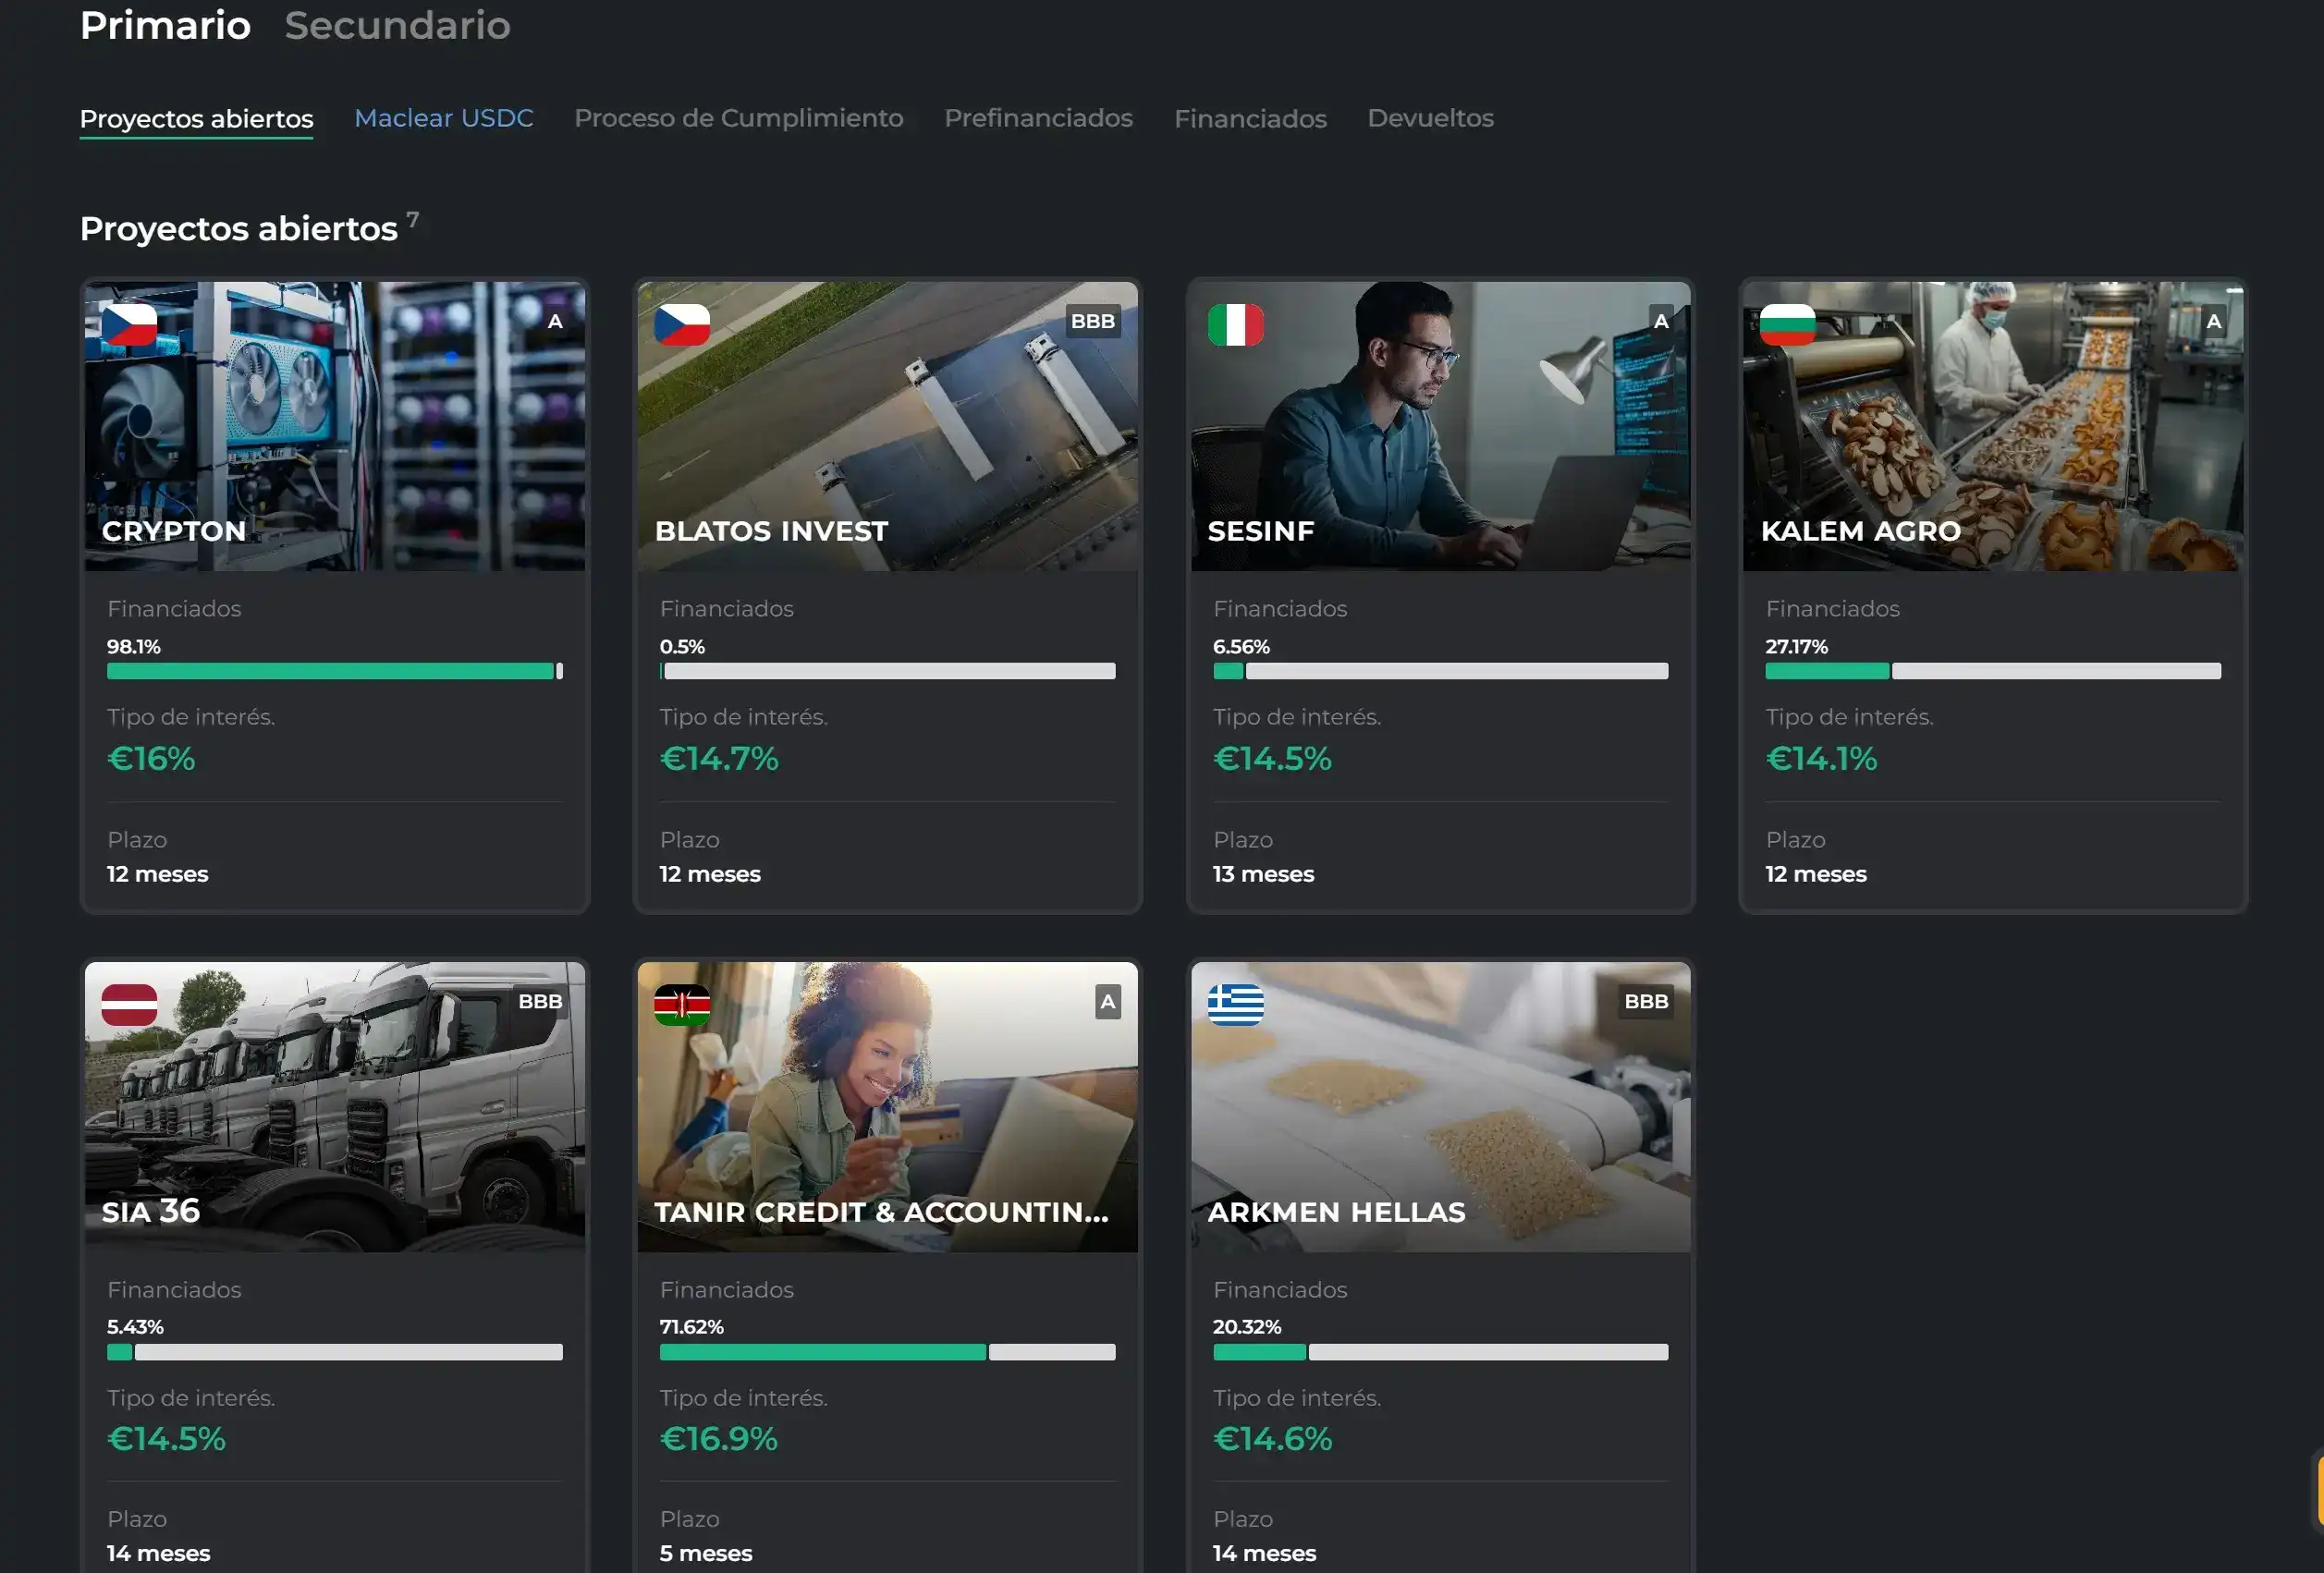Click the A rating badge on SESINF
Screen dimensions: 2324x1573
(1661, 321)
